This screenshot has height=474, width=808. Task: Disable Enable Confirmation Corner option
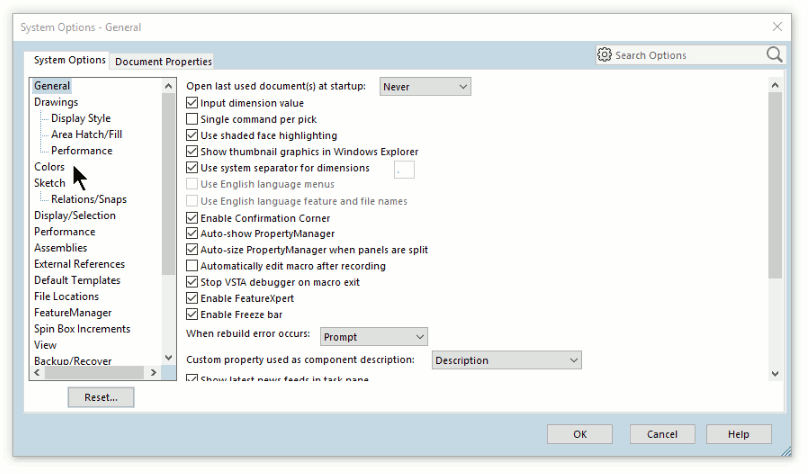[193, 218]
